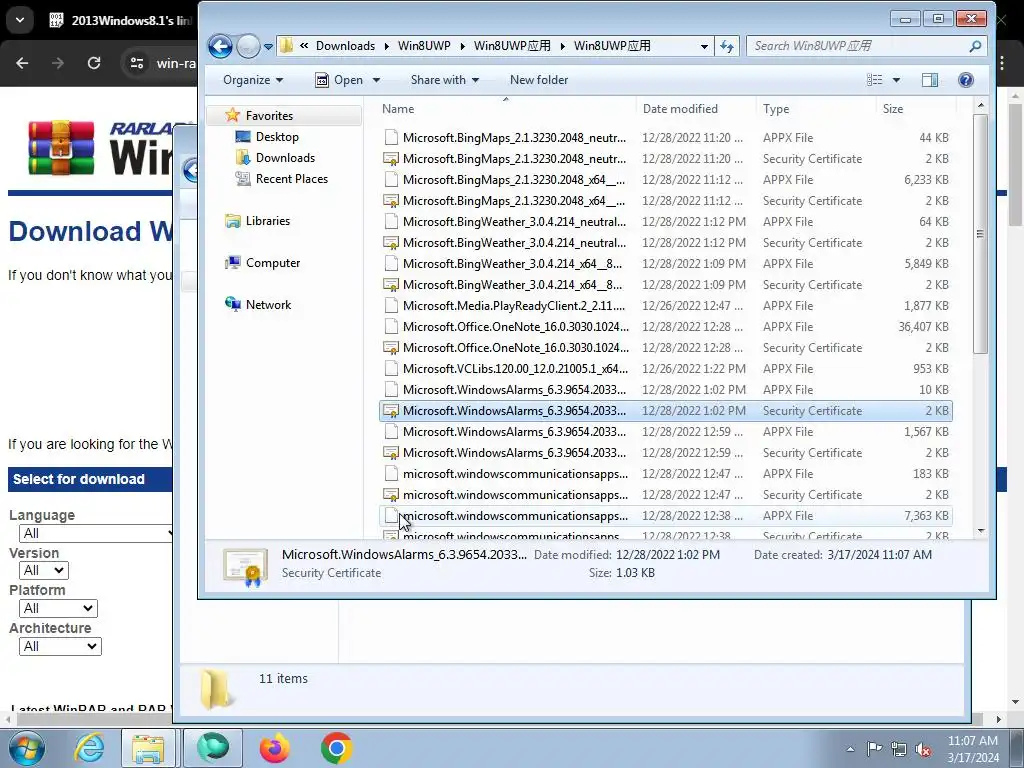The height and width of the screenshot is (768, 1024).
Task: Click certificate thumbnail in the details pane
Action: (x=246, y=566)
